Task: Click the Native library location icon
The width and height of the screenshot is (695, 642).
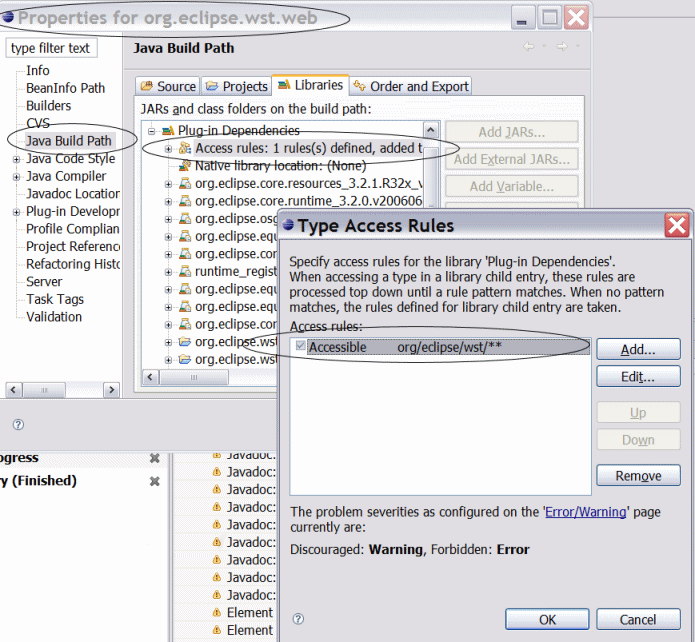Action: [185, 166]
